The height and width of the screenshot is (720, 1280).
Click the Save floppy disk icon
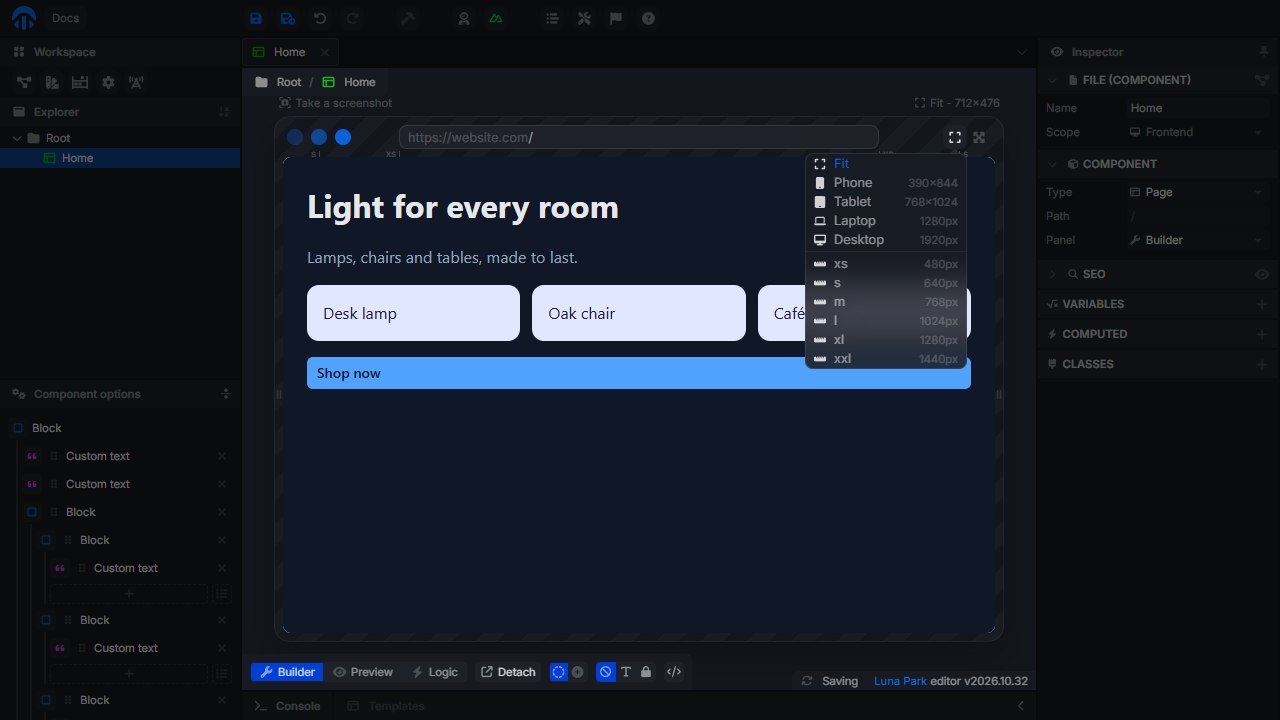[256, 18]
